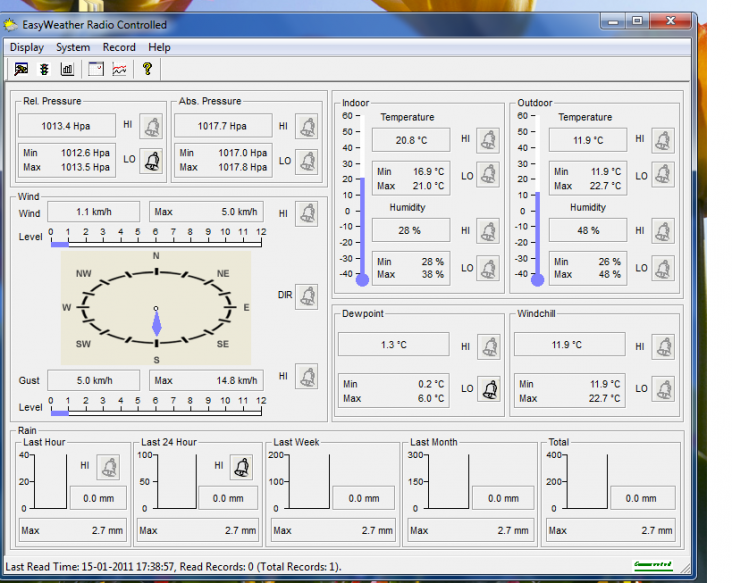Open the Help menu
Screen dimensions: 732x583
point(159,48)
